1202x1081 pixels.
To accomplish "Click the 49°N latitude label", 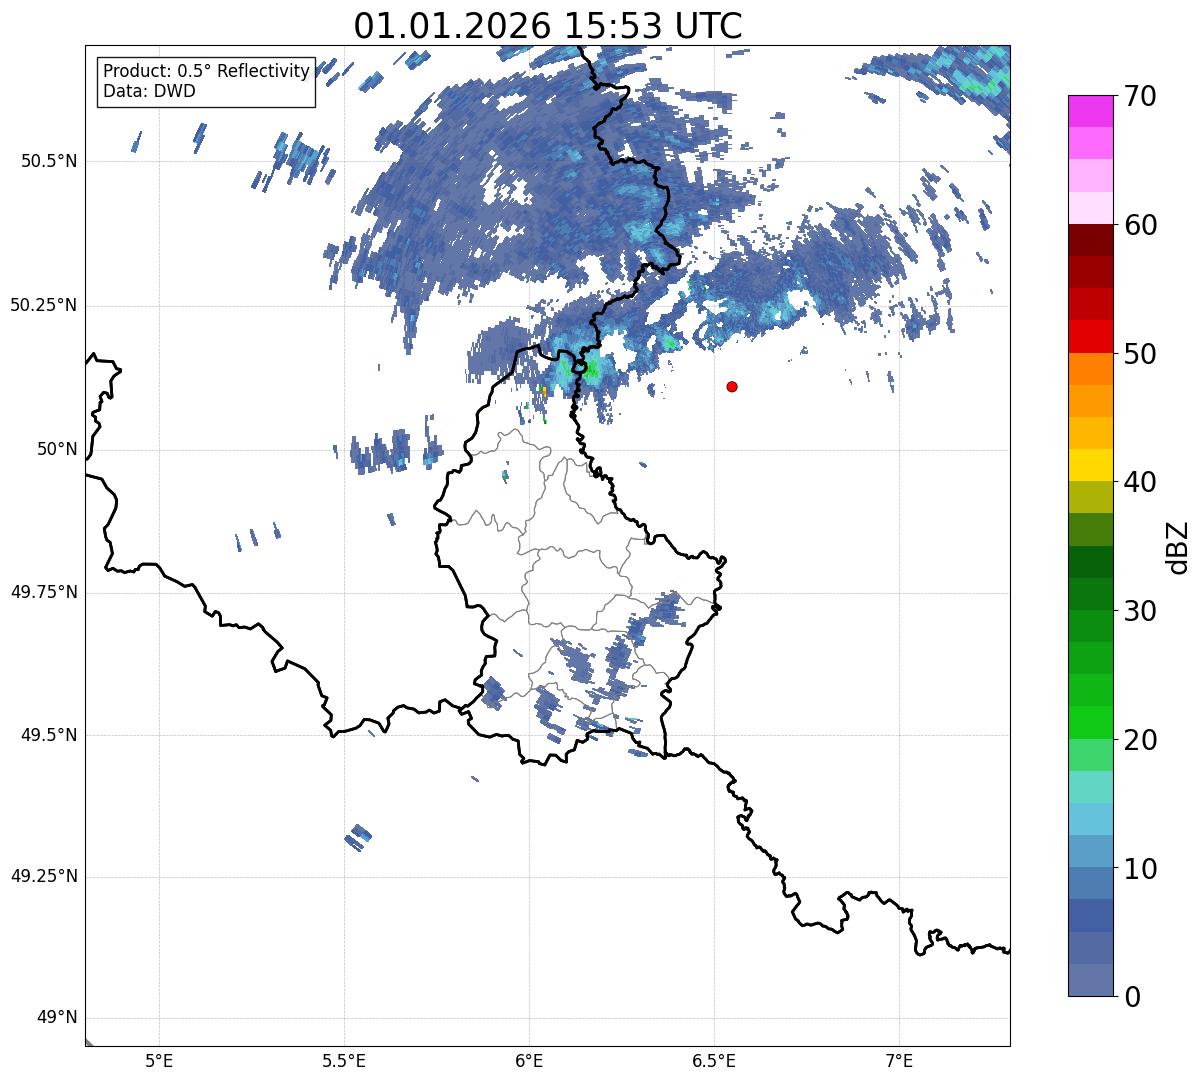I will click(x=57, y=1018).
